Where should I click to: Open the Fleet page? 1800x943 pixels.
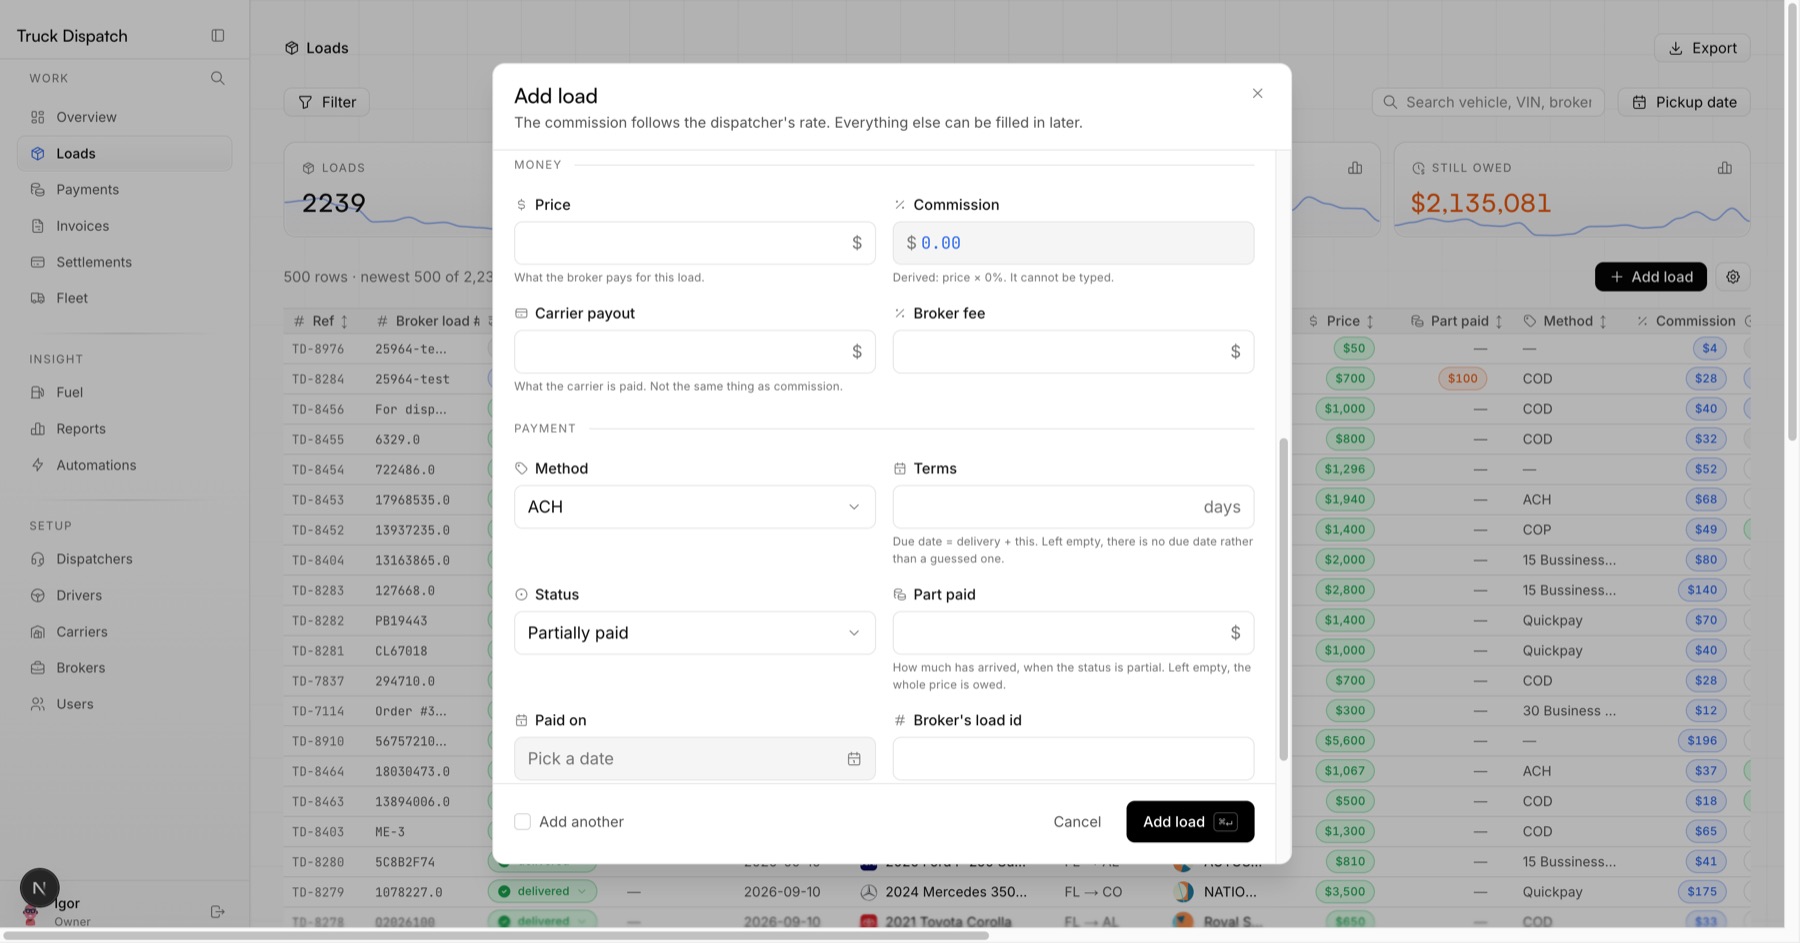point(125,298)
